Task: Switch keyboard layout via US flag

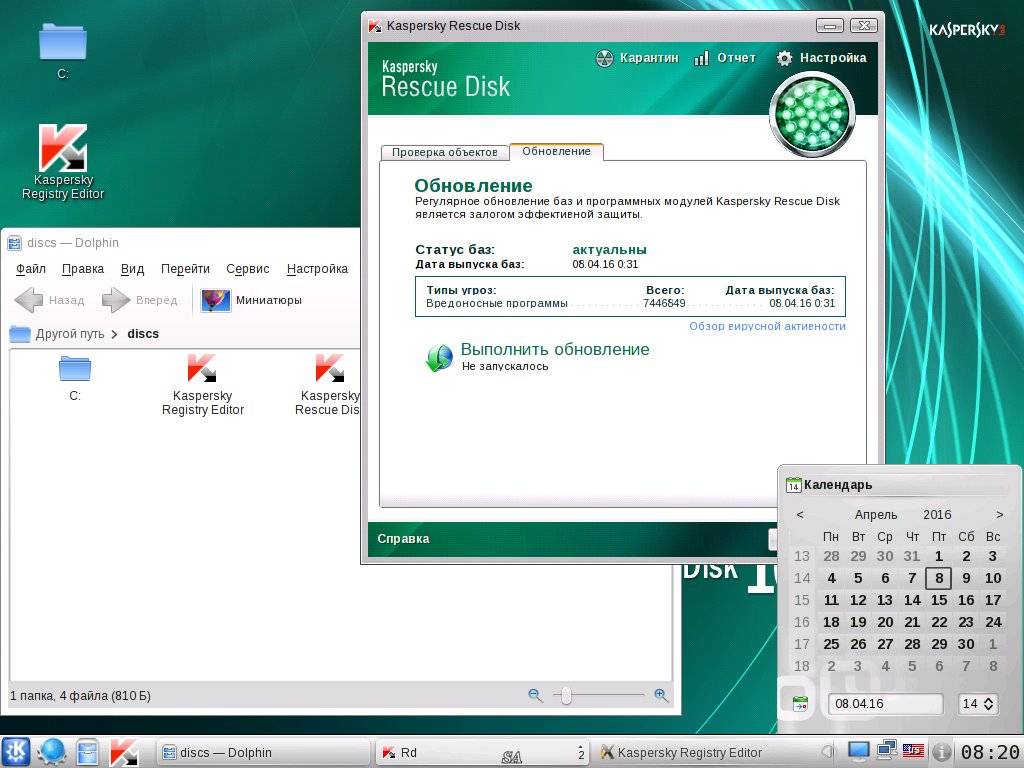Action: pos(913,751)
